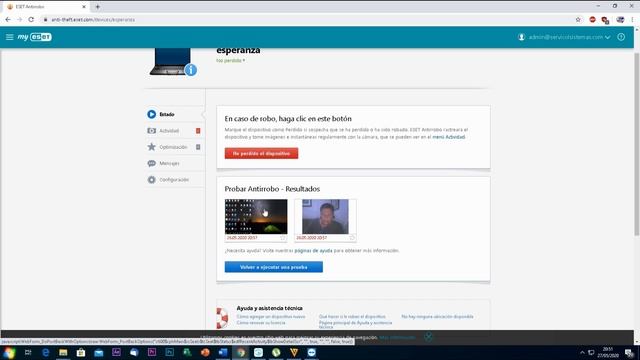Open the webcam photo thumbnail
Viewport: 640px width, 360px height.
pyautogui.click(x=325, y=217)
